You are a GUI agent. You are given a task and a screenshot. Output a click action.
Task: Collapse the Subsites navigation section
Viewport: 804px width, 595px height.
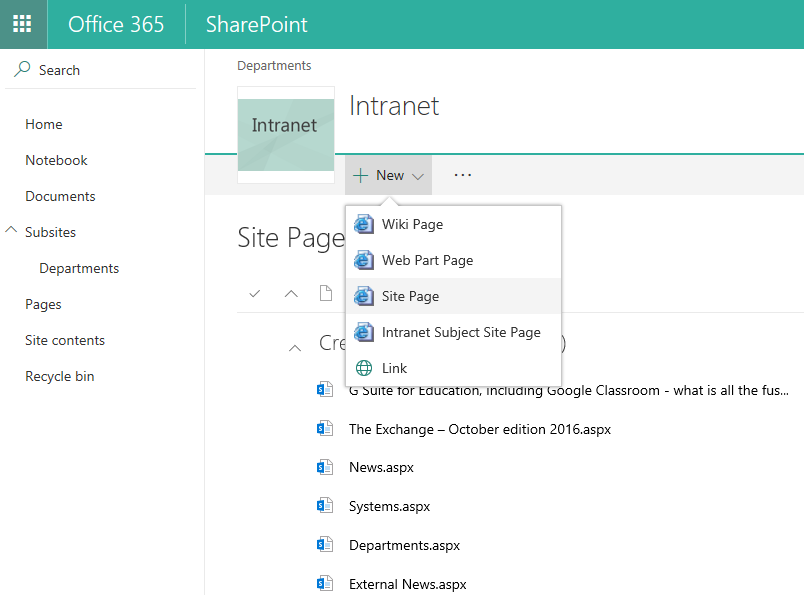pos(11,230)
